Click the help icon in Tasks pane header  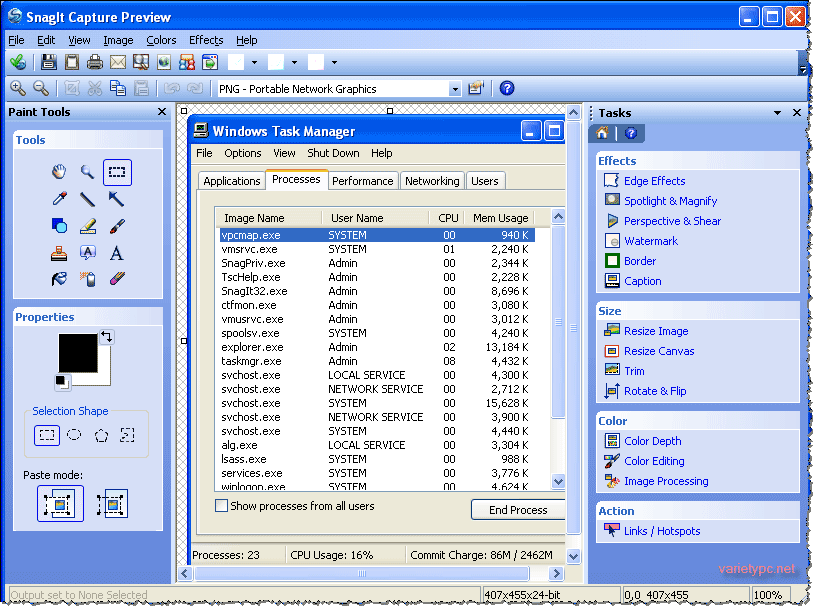coord(630,133)
